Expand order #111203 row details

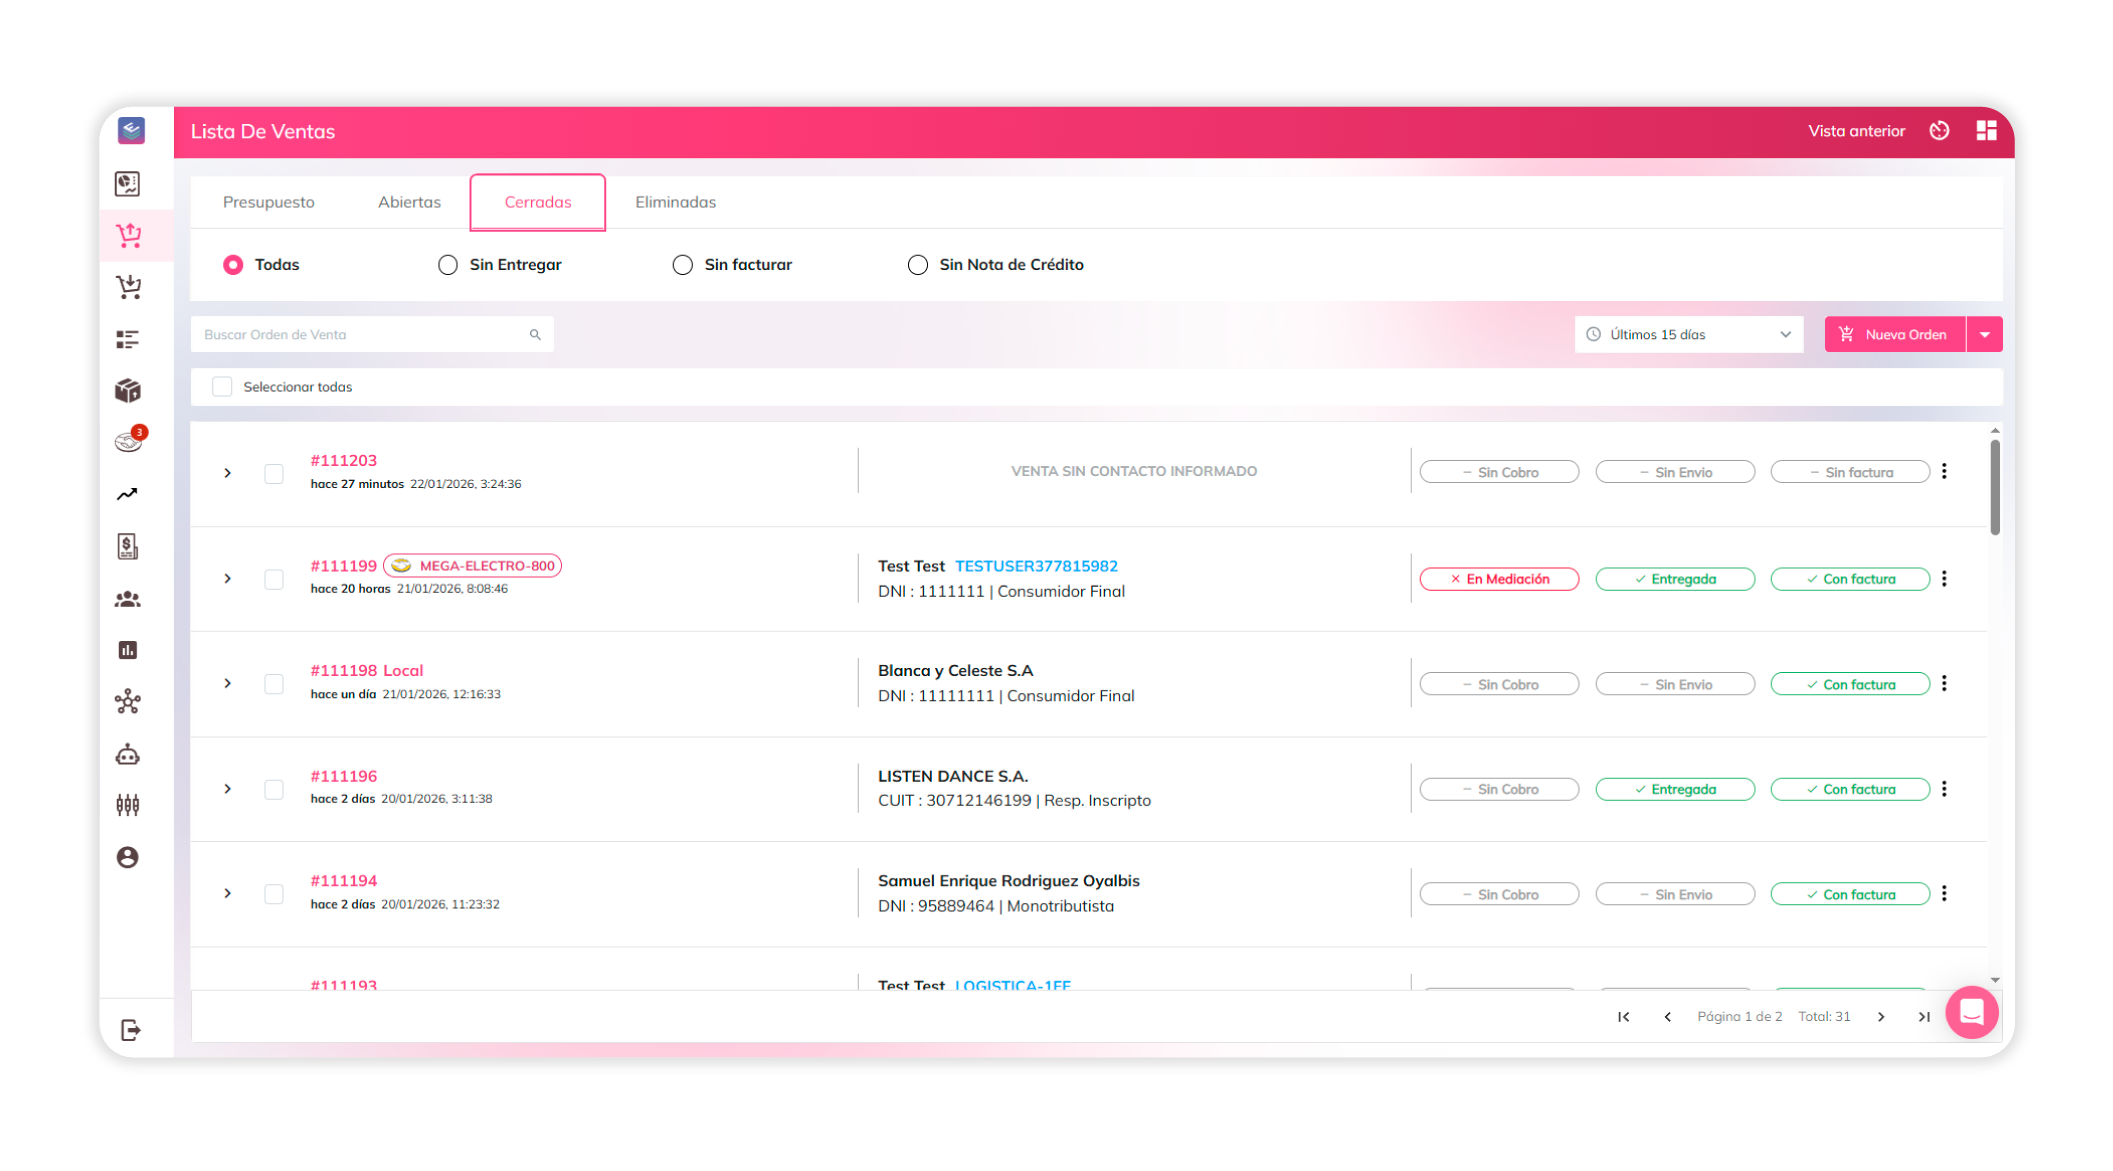click(x=228, y=473)
